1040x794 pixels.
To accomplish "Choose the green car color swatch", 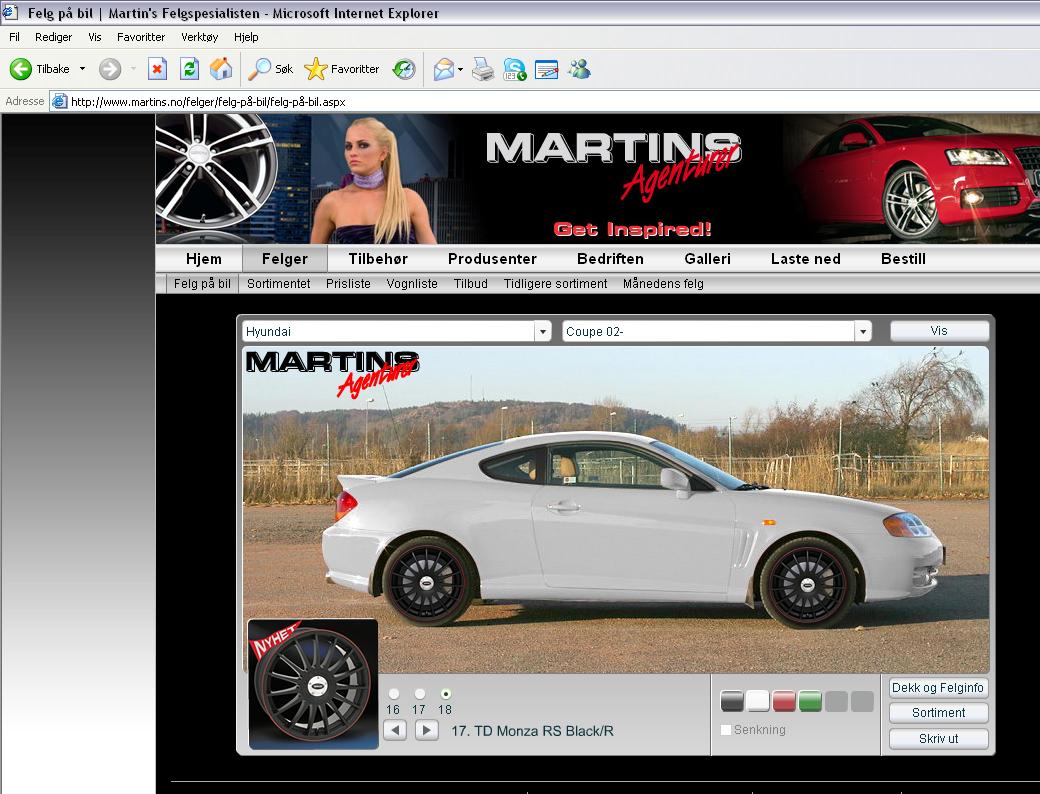I will 810,701.
